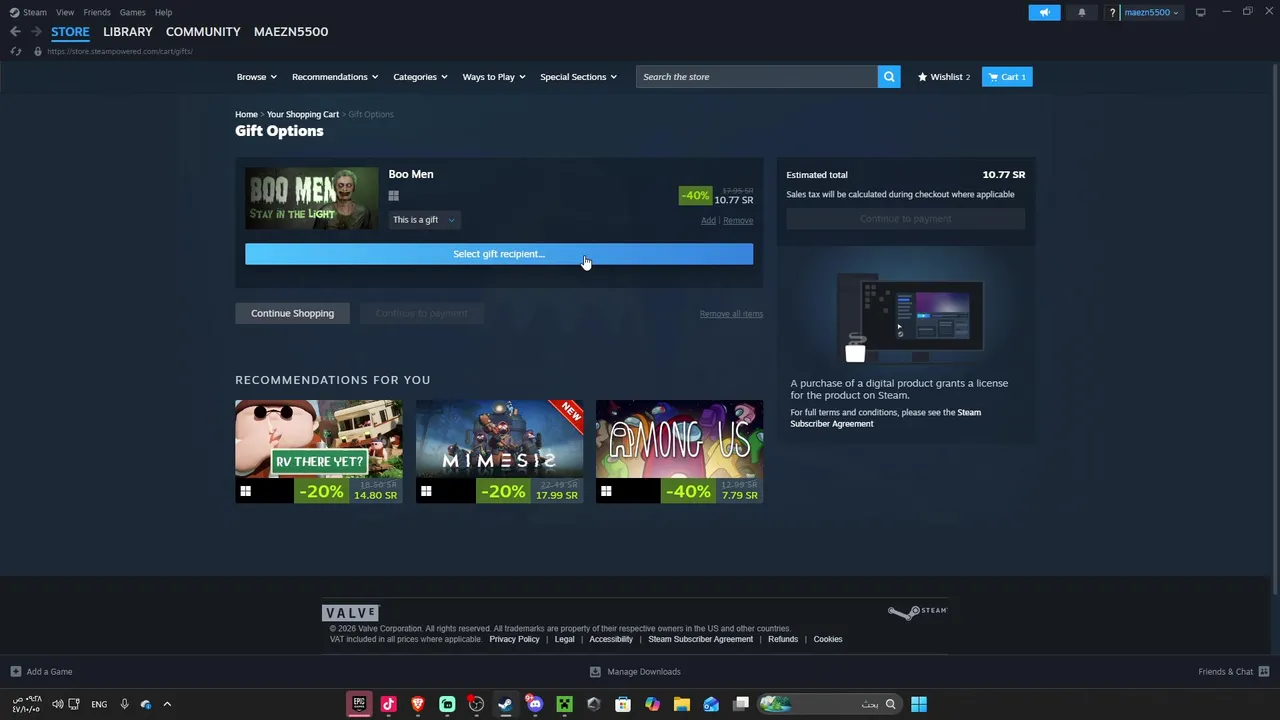Click the Search the store field

pos(757,77)
